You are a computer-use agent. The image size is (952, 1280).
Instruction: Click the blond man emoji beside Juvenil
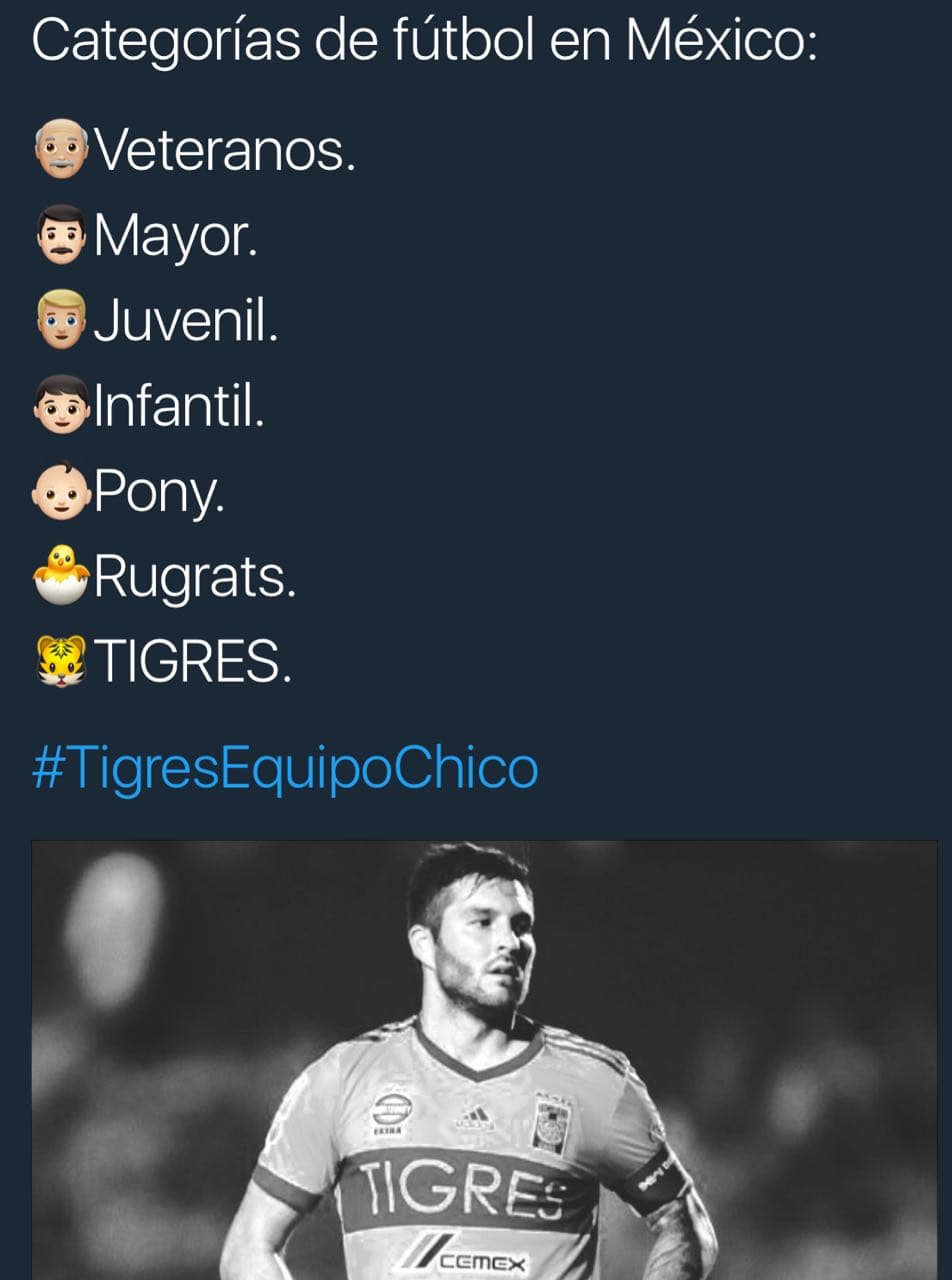[62, 321]
